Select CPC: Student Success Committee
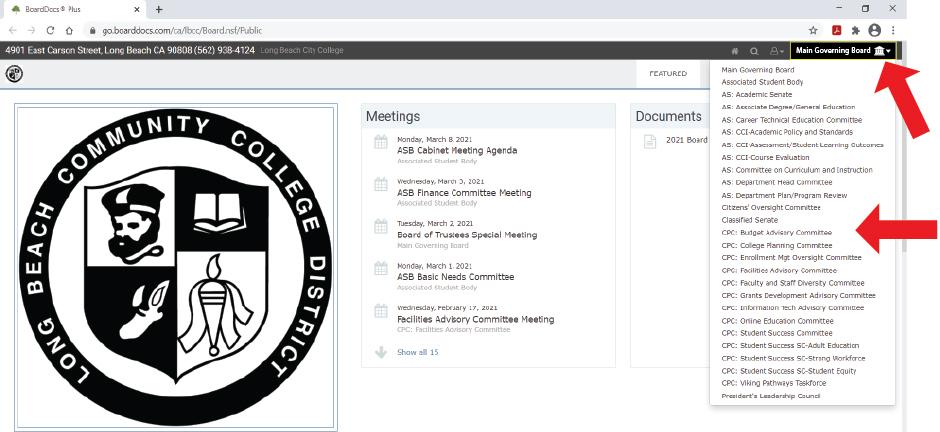 pos(776,333)
